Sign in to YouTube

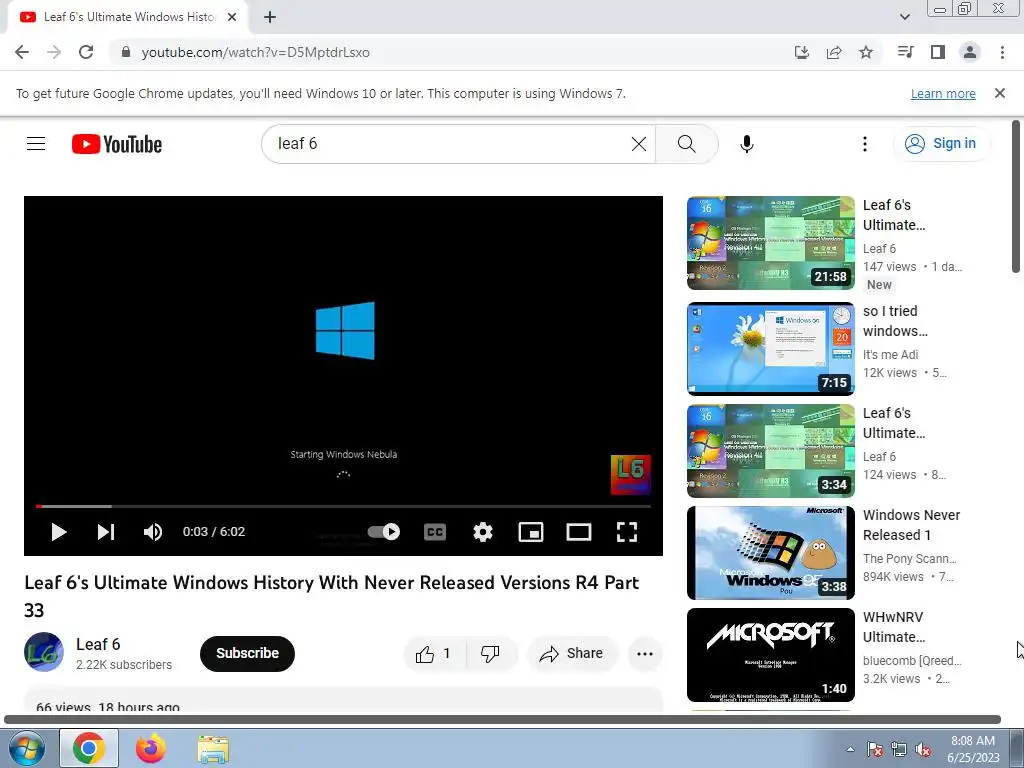941,144
